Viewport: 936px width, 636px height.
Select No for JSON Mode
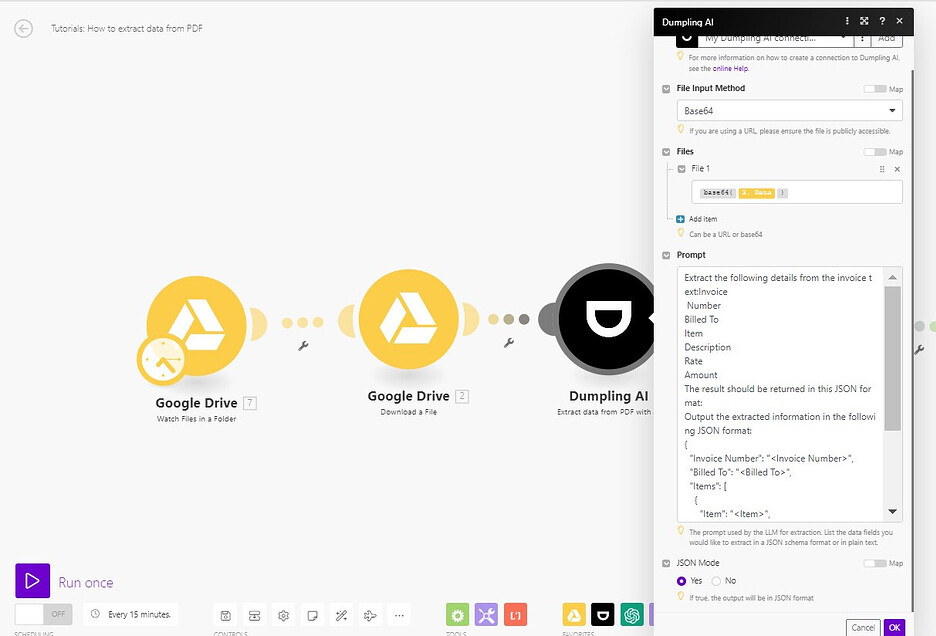717,580
